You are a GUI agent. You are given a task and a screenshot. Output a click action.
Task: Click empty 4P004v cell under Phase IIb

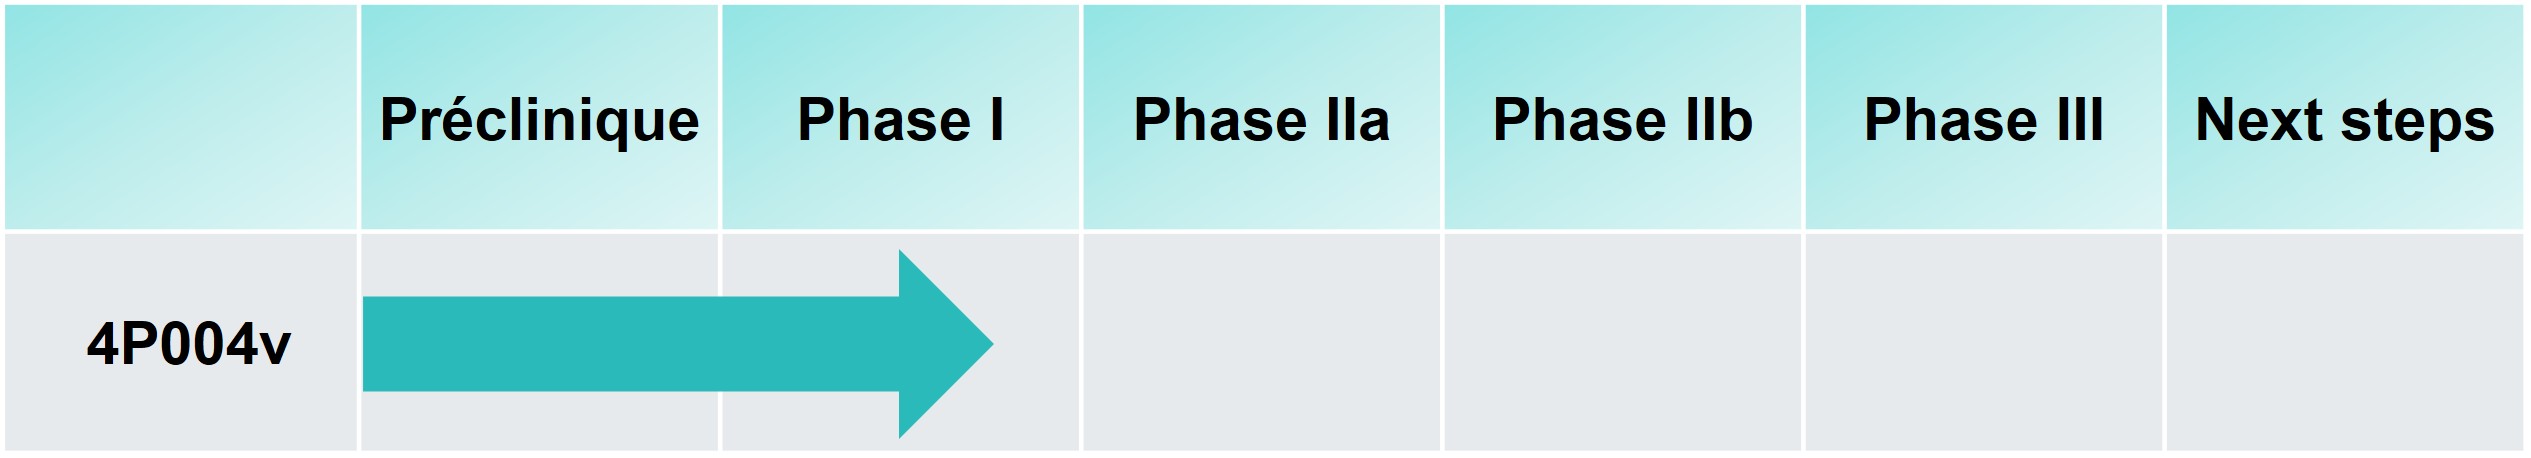[x=1622, y=342]
